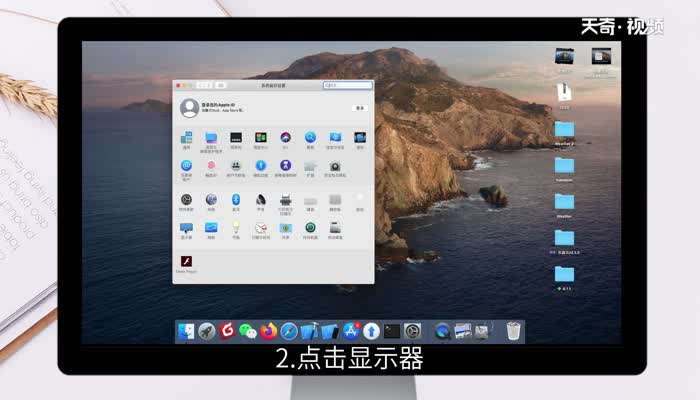
Task: Open Accessibility preferences icon
Action: click(261, 165)
